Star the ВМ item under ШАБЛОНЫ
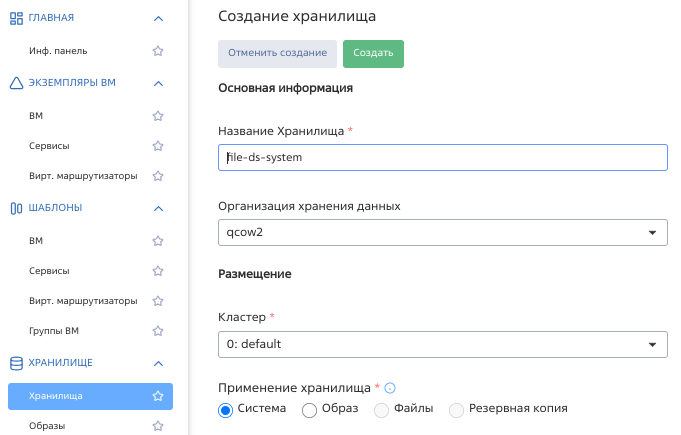This screenshot has height=435, width=681. point(158,241)
